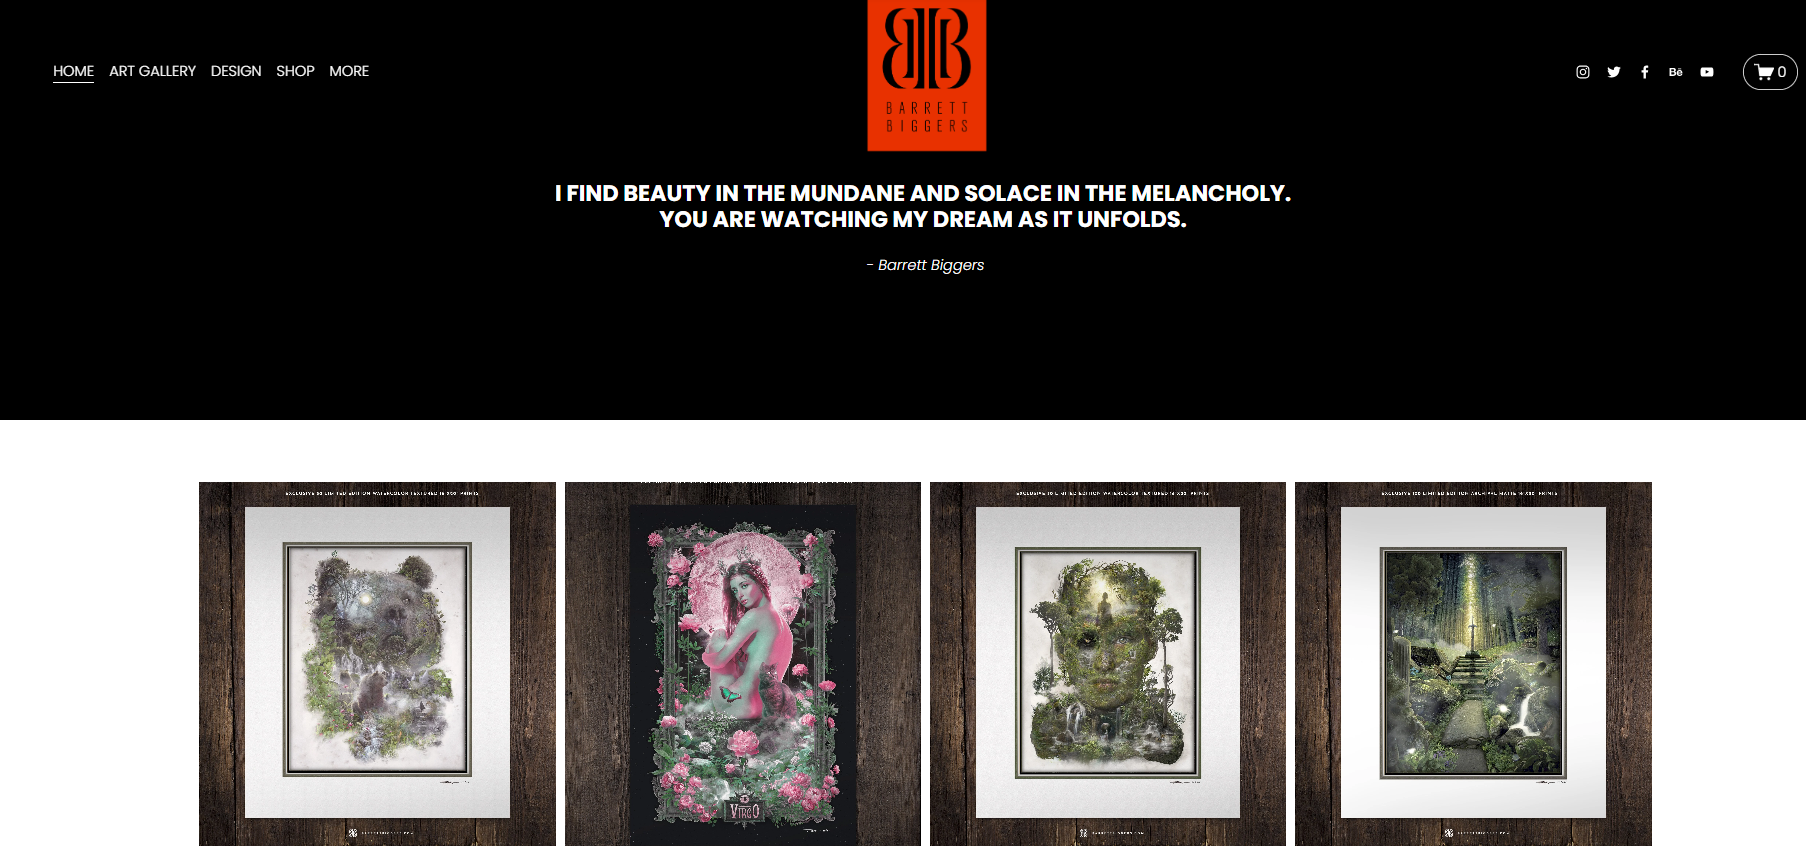Visit the Facebook page icon
The height and width of the screenshot is (860, 1806).
coord(1644,72)
